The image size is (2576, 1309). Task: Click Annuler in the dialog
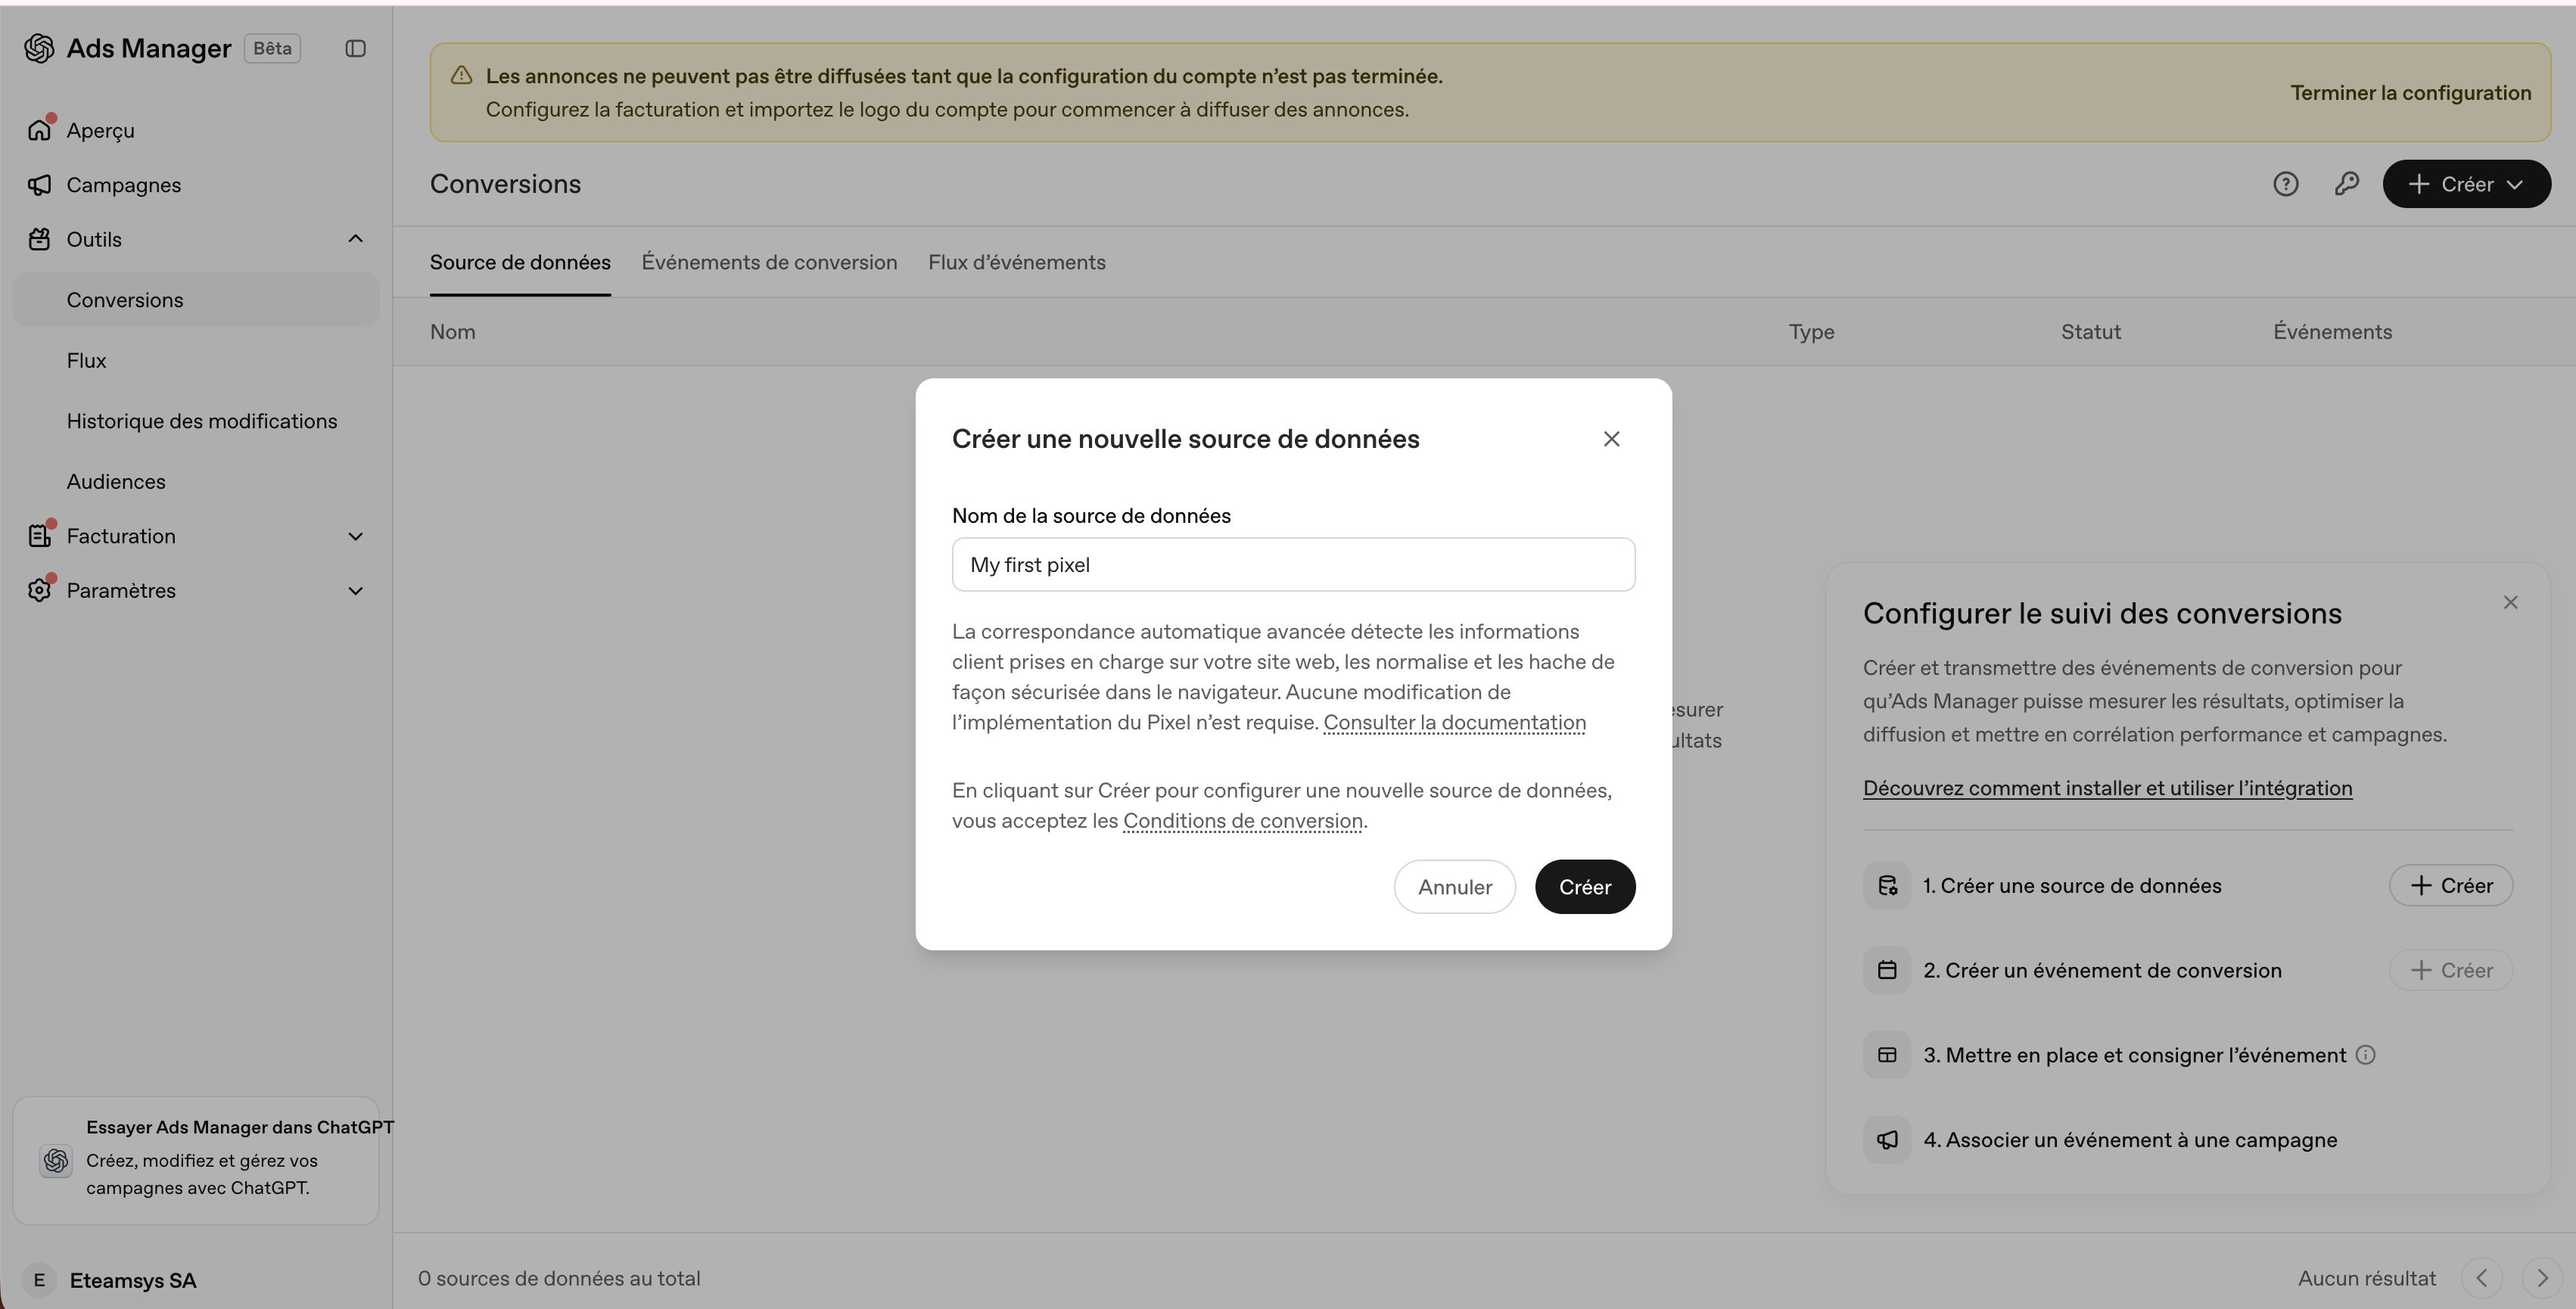(1454, 887)
